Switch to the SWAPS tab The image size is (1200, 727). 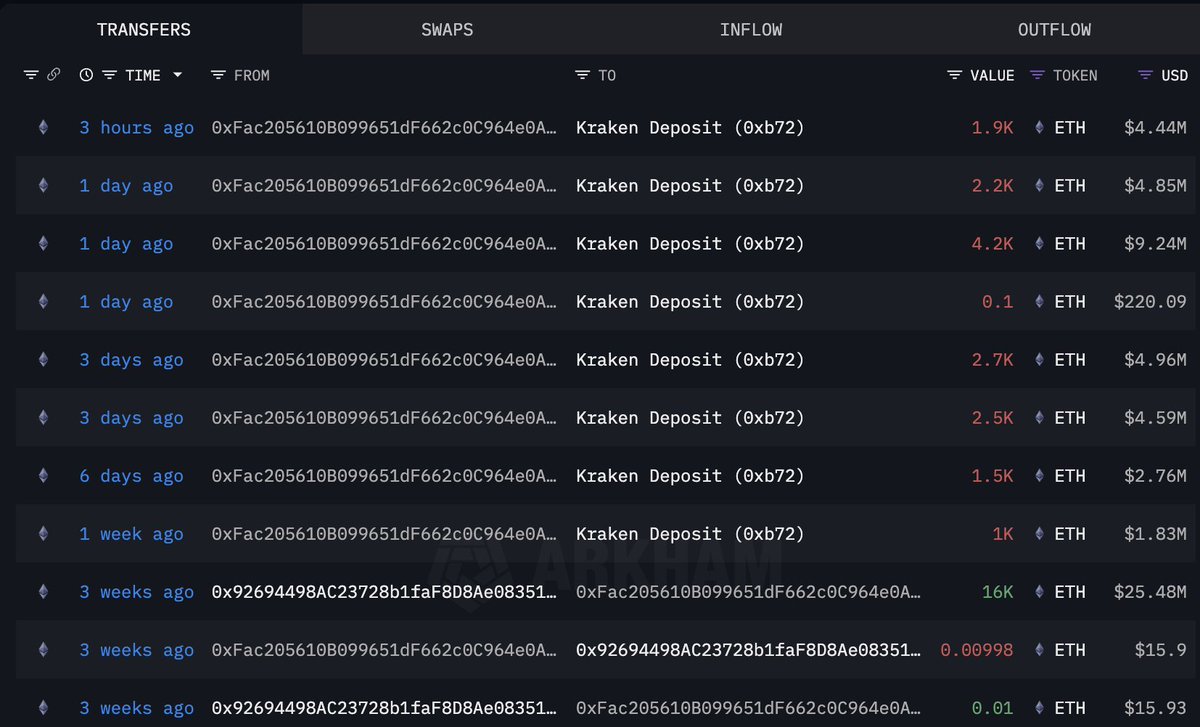click(x=447, y=29)
